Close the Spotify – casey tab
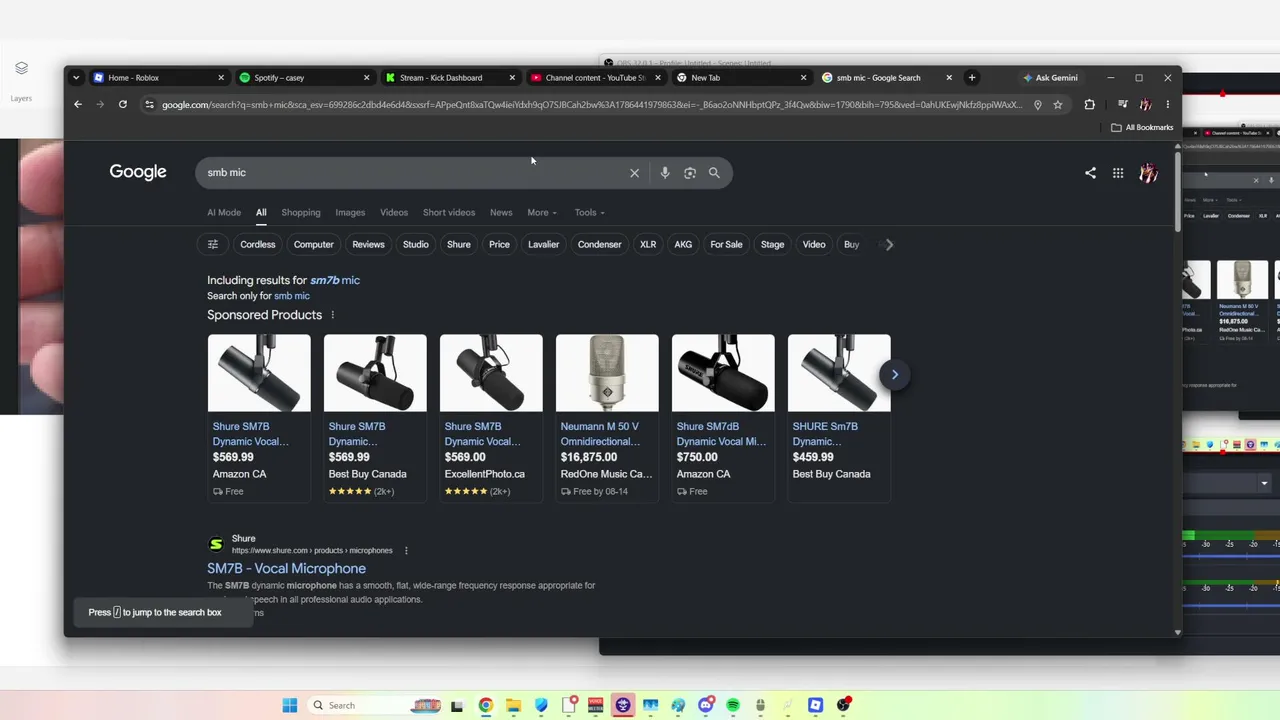1280x720 pixels. 366,77
